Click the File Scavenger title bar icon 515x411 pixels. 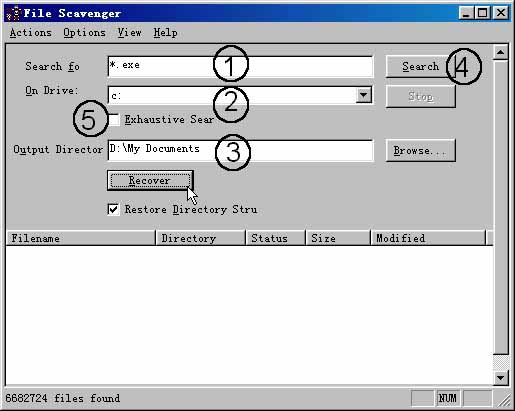tap(14, 13)
